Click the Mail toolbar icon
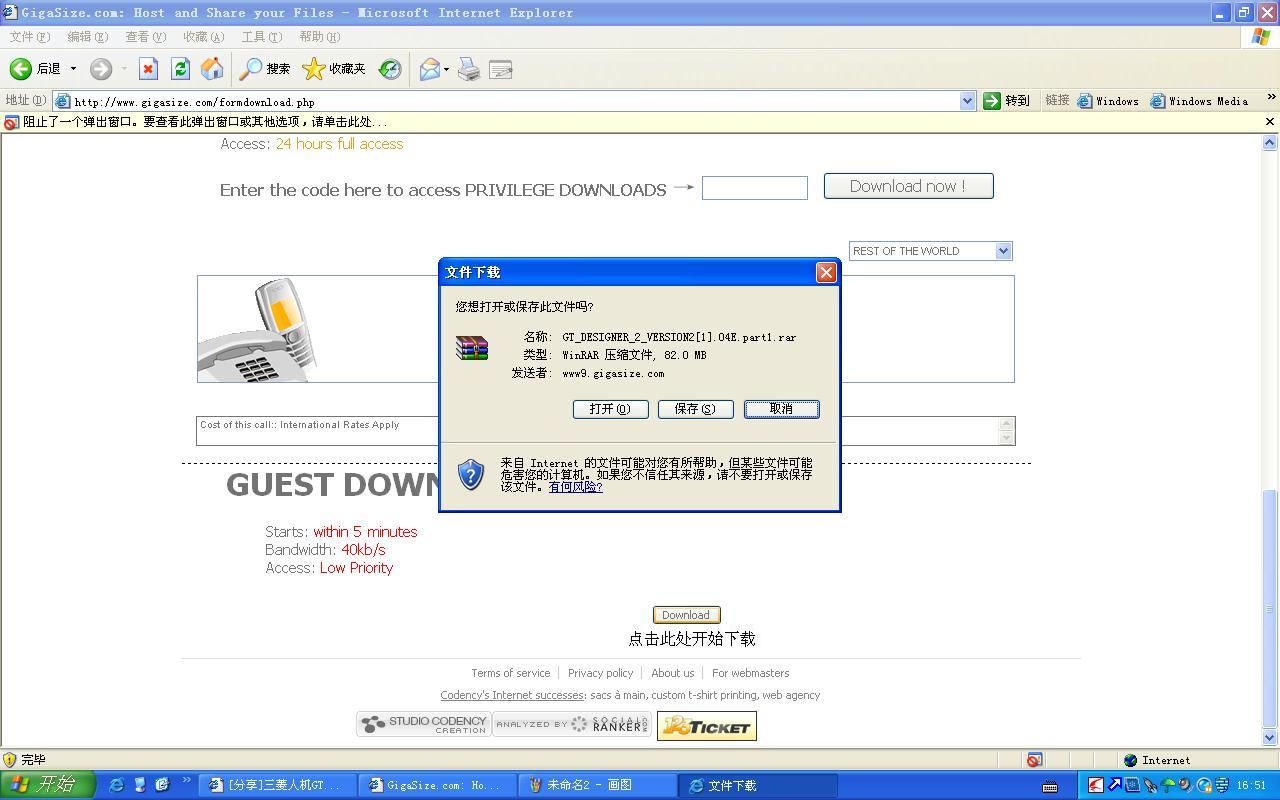Screen dimensions: 1280x800 pyautogui.click(x=430, y=69)
